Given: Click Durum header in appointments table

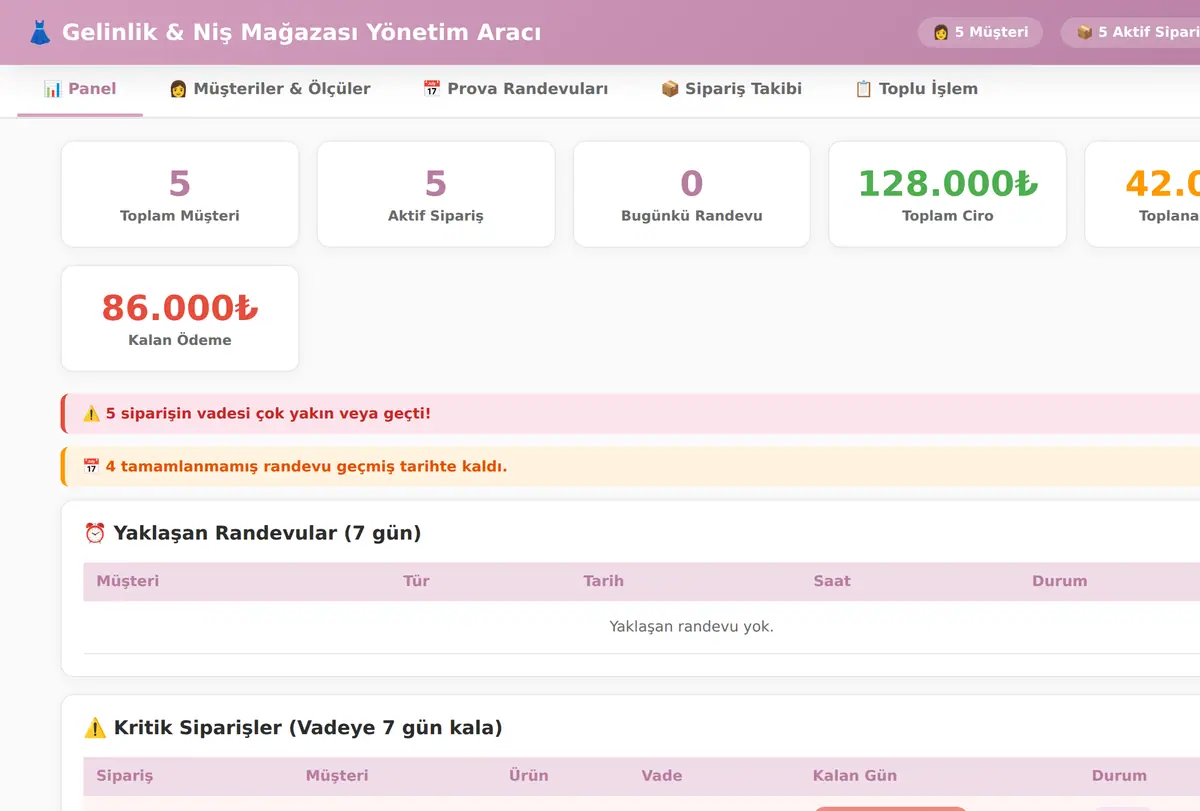Looking at the screenshot, I should coord(1060,581).
